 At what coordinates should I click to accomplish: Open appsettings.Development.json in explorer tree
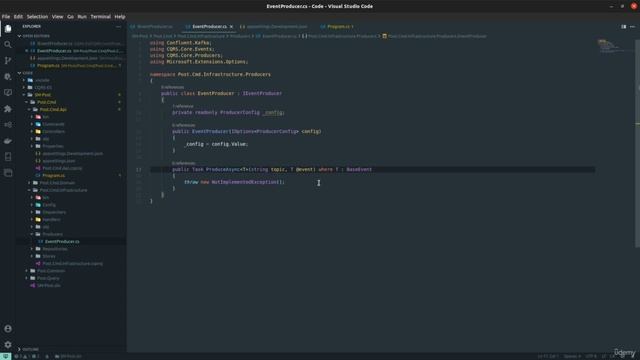pos(72,153)
